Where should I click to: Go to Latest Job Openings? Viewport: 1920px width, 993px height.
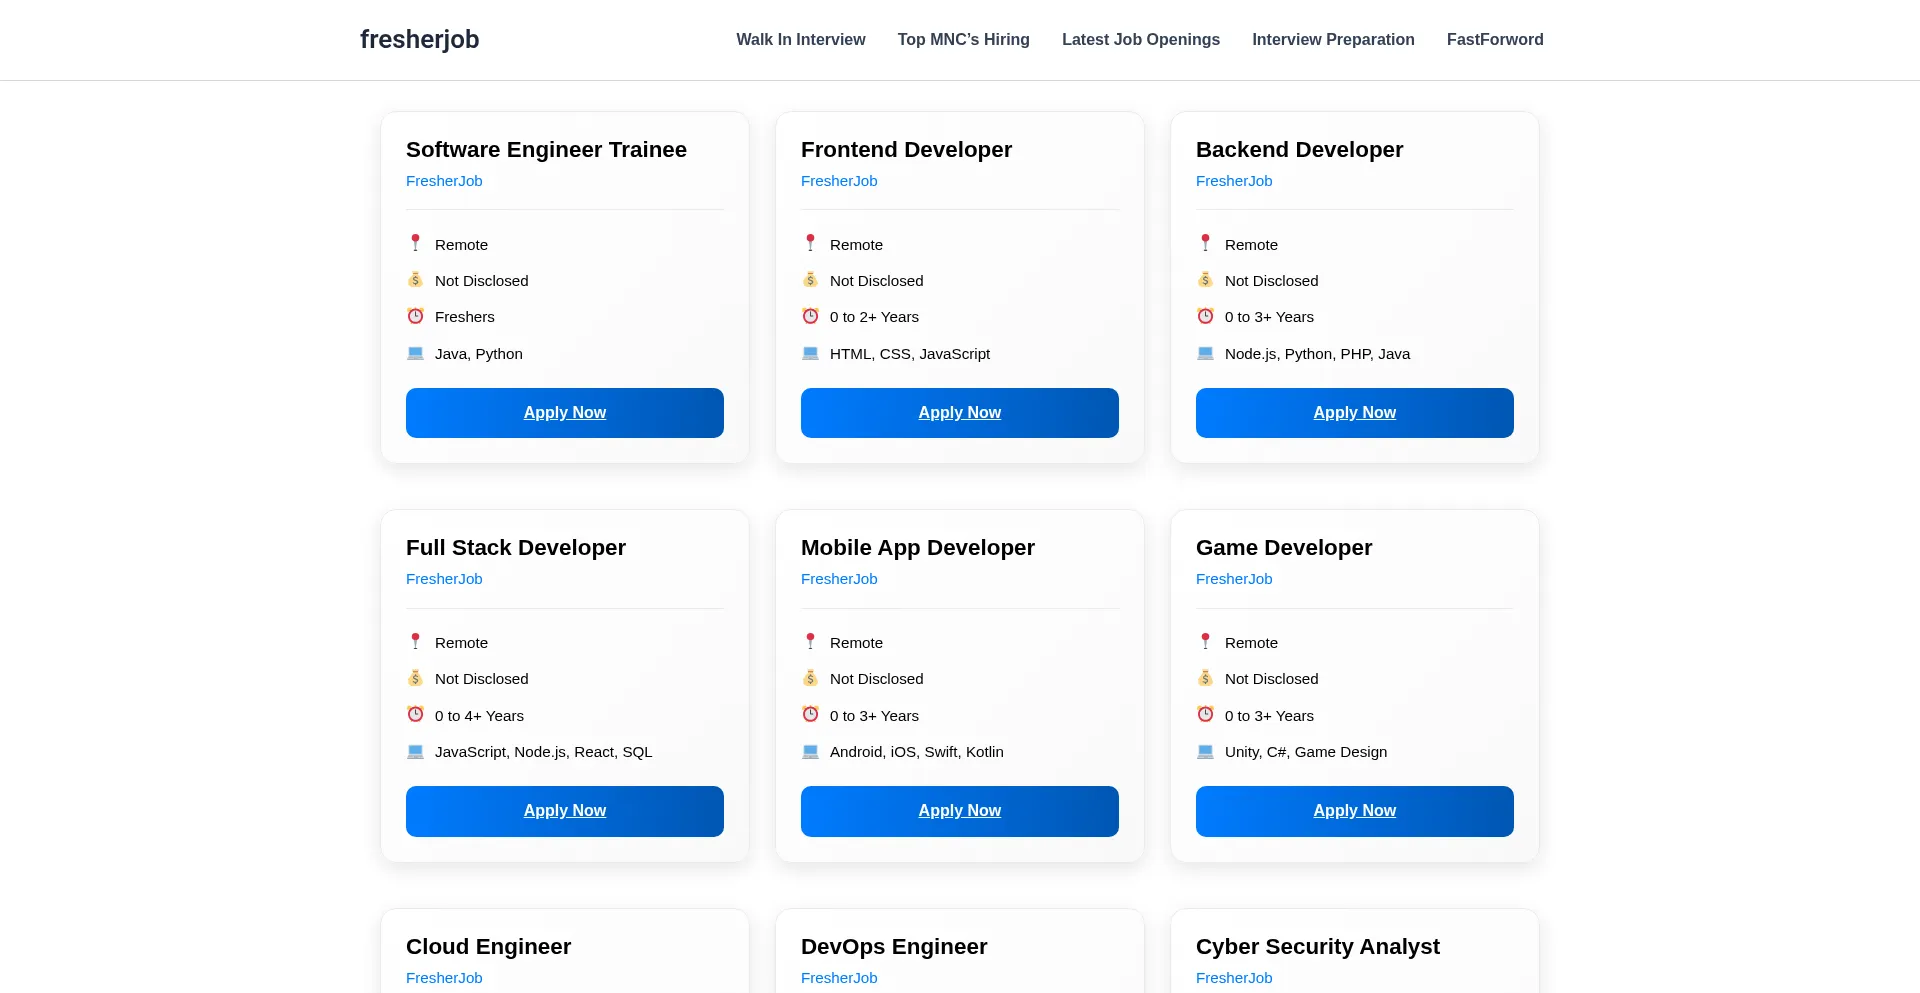pyautogui.click(x=1141, y=40)
